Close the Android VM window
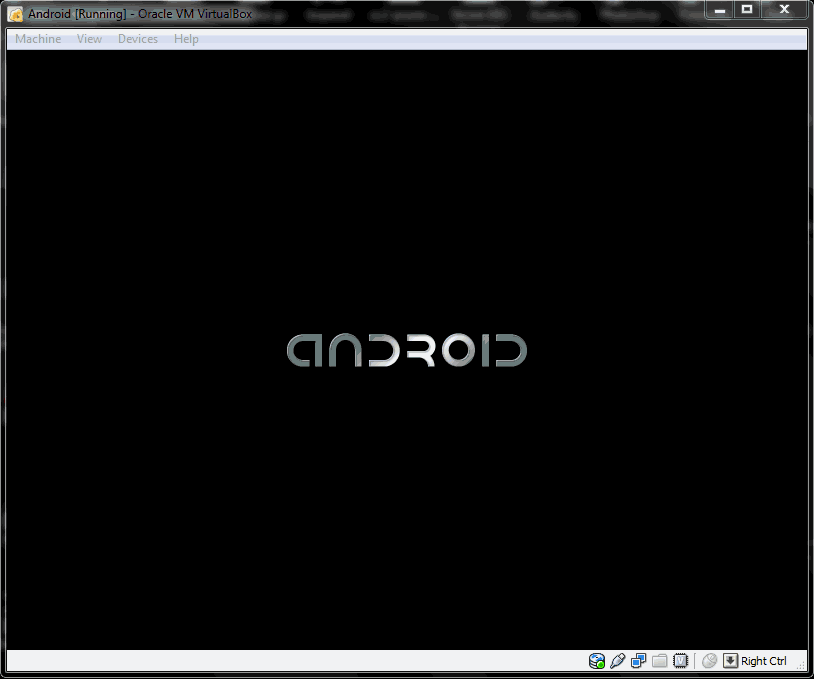814x679 pixels. 784,10
